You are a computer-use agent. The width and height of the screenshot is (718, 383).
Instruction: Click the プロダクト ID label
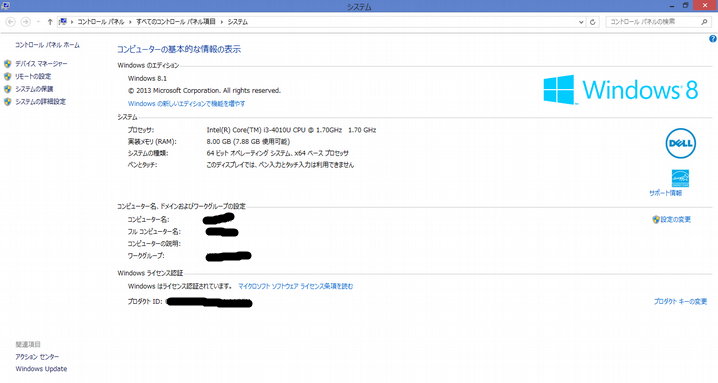145,301
